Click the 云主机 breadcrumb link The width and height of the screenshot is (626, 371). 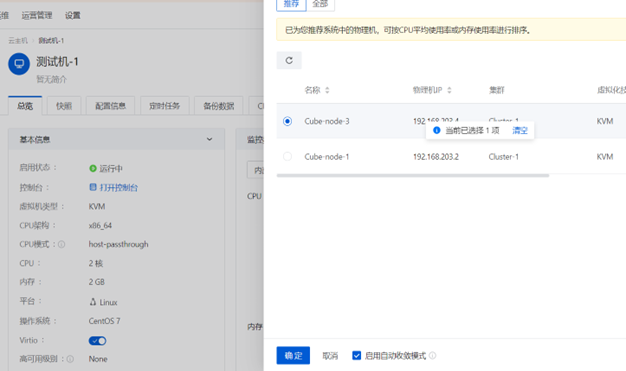click(18, 41)
